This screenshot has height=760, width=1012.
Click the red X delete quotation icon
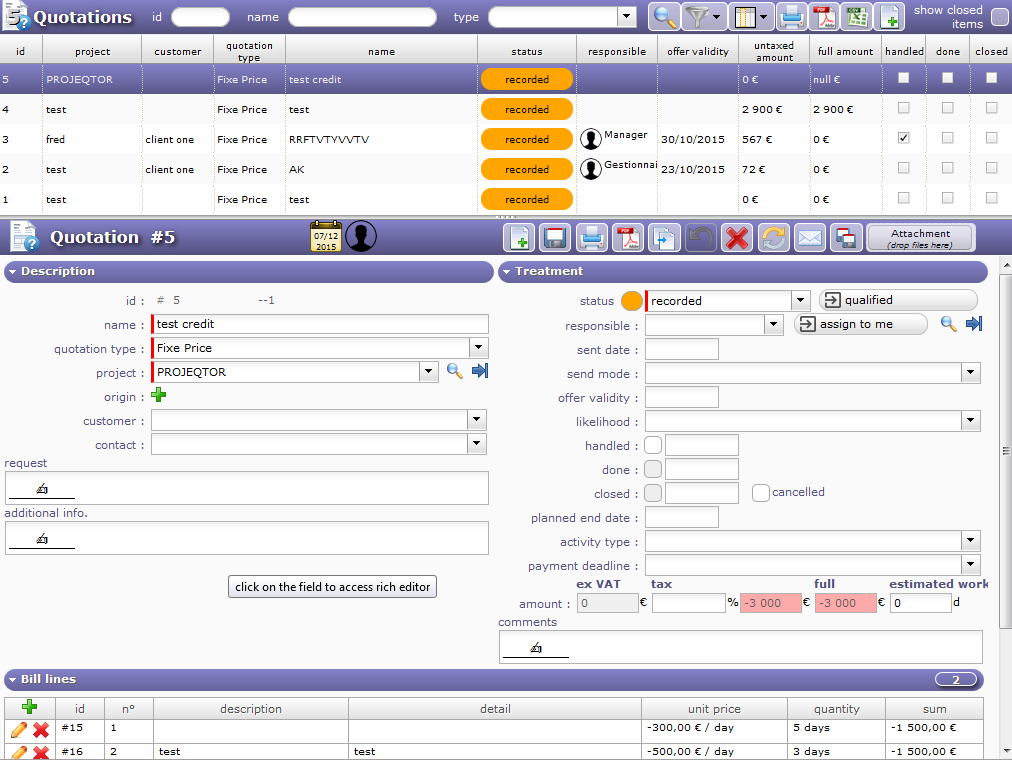point(737,238)
